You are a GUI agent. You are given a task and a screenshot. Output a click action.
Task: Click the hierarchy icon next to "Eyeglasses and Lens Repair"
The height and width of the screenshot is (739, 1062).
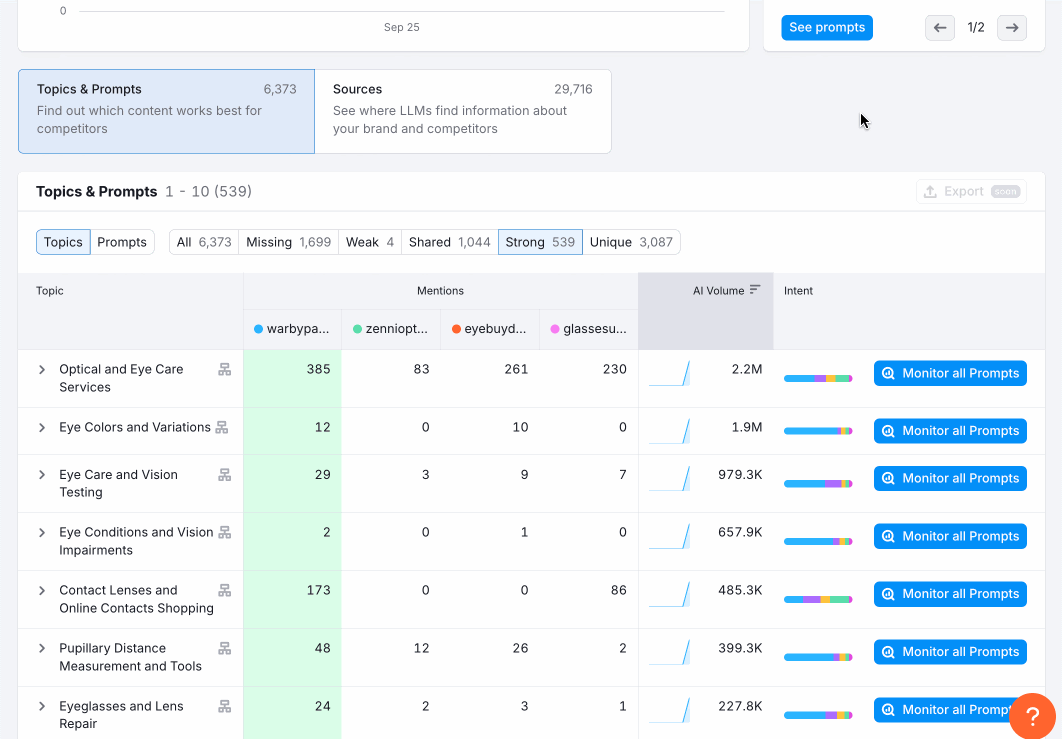tap(225, 706)
